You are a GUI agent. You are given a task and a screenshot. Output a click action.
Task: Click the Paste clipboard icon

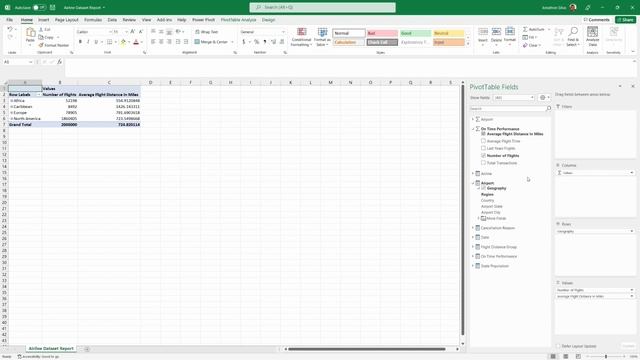(x=30, y=33)
